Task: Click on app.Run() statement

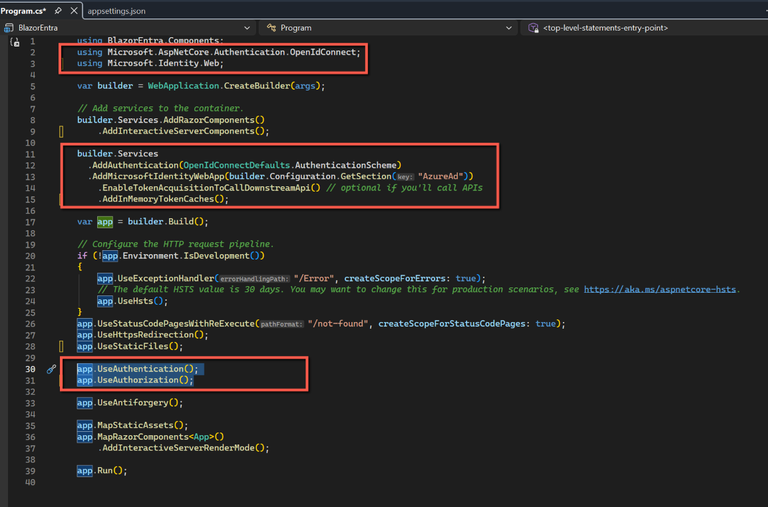Action: coord(102,471)
